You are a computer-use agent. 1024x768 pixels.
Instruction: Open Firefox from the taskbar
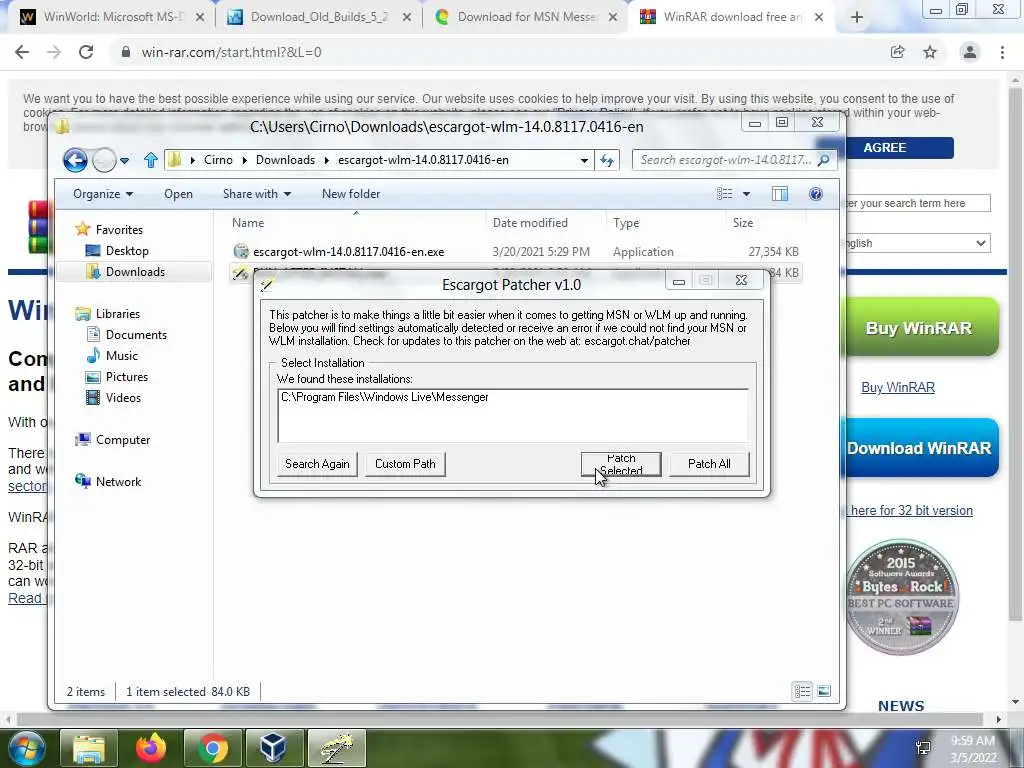pyautogui.click(x=151, y=748)
